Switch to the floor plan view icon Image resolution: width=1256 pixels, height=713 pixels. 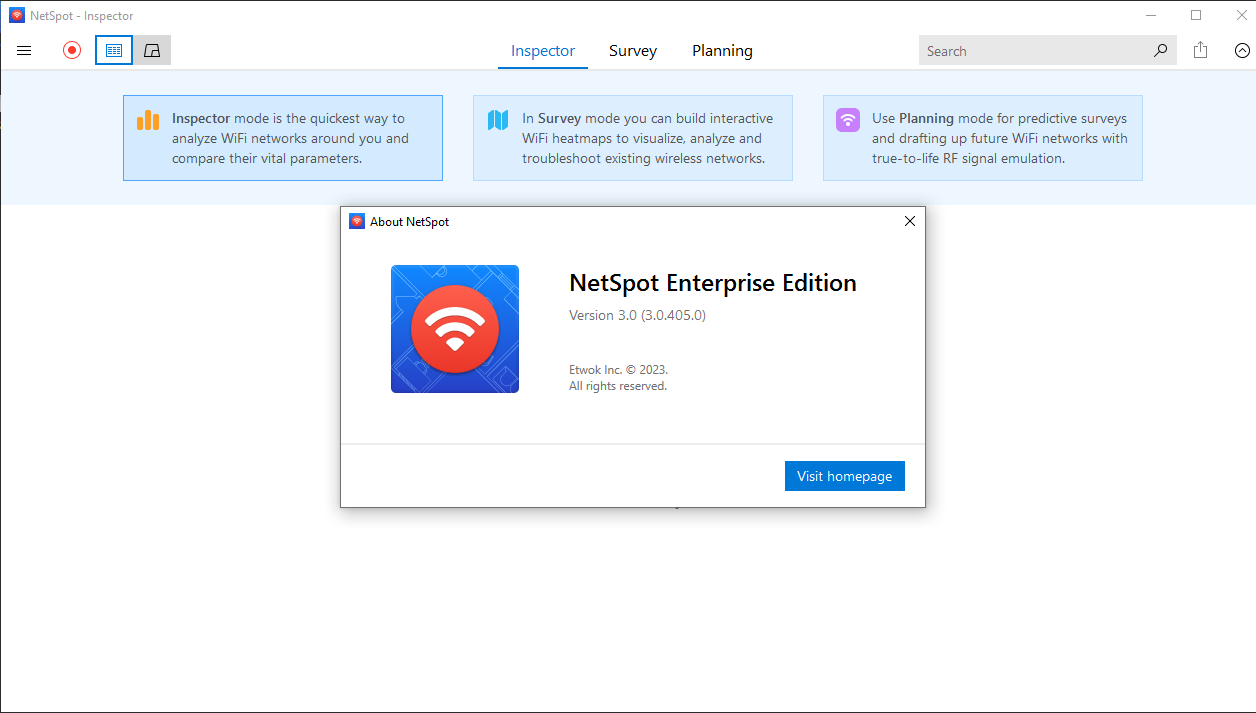point(152,50)
